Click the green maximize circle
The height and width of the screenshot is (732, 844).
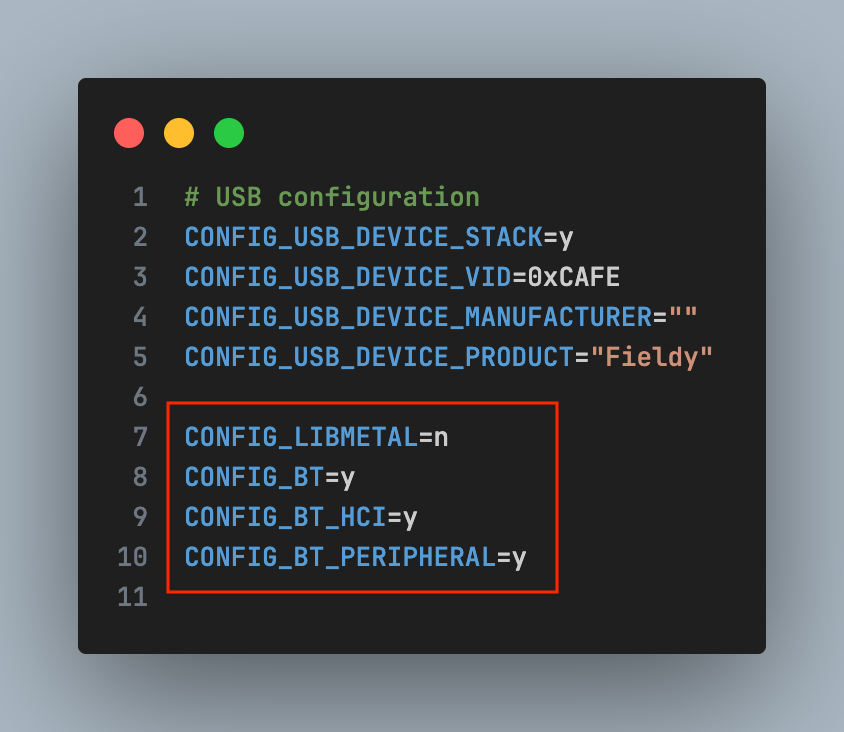coord(229,133)
